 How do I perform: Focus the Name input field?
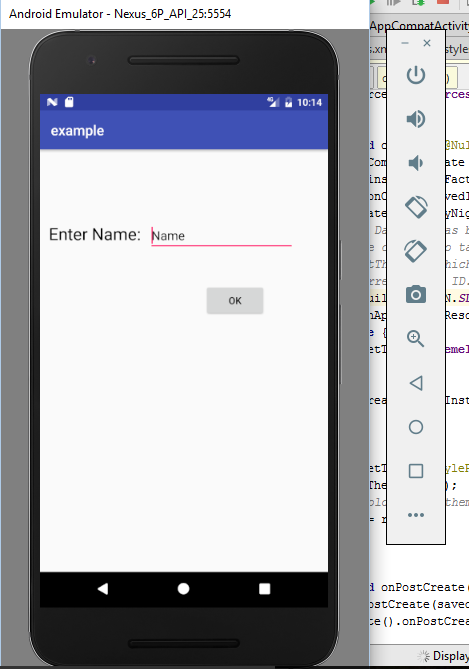(x=221, y=236)
